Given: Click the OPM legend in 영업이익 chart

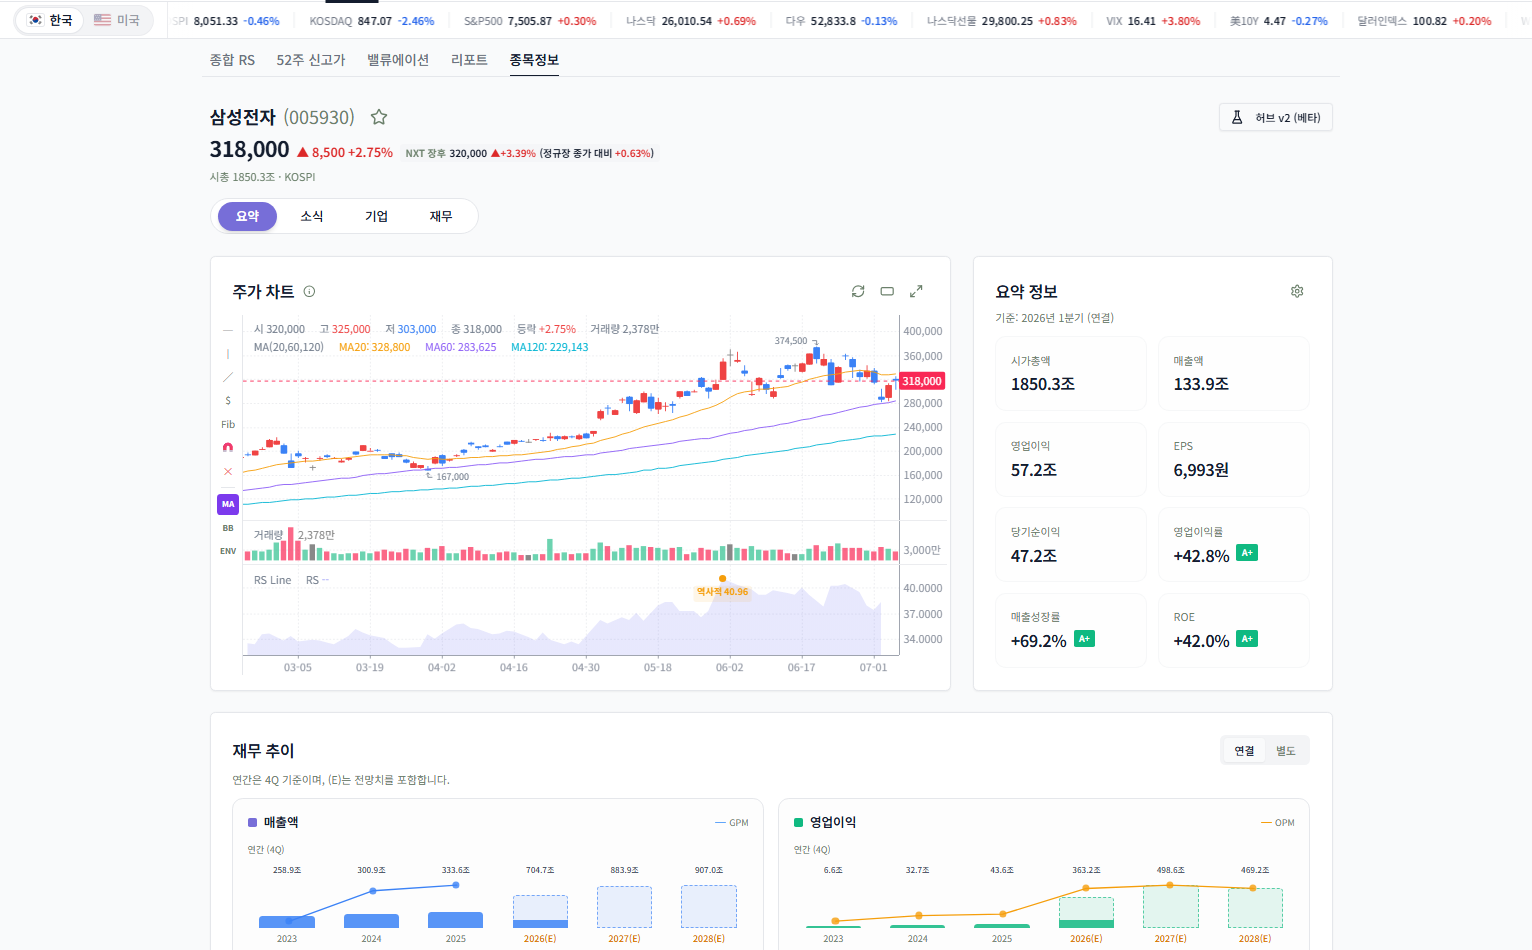Looking at the screenshot, I should click(x=1278, y=823).
